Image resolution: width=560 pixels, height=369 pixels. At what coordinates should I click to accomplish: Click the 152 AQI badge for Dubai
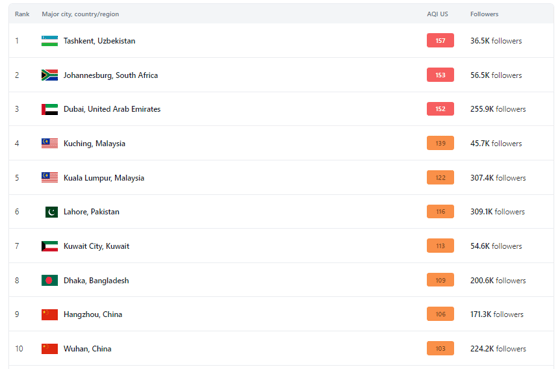point(440,109)
